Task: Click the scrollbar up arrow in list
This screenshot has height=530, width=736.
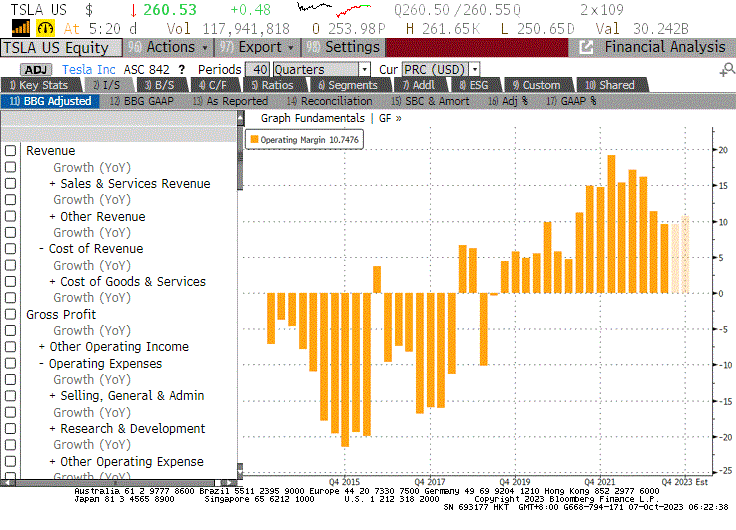Action: (240, 118)
